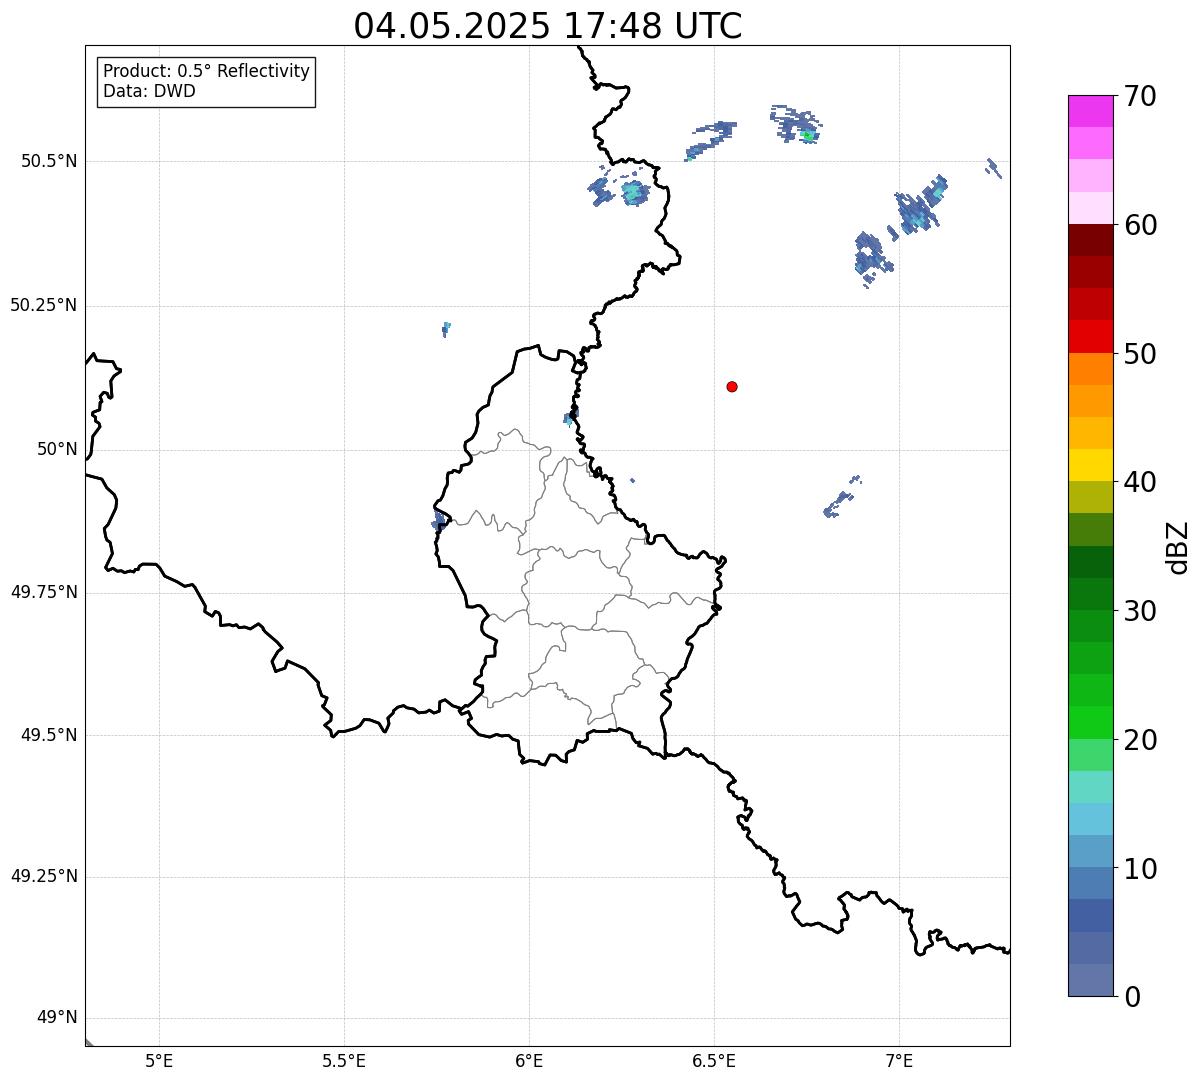Click colorbar tick label 20

pyautogui.click(x=1140, y=740)
